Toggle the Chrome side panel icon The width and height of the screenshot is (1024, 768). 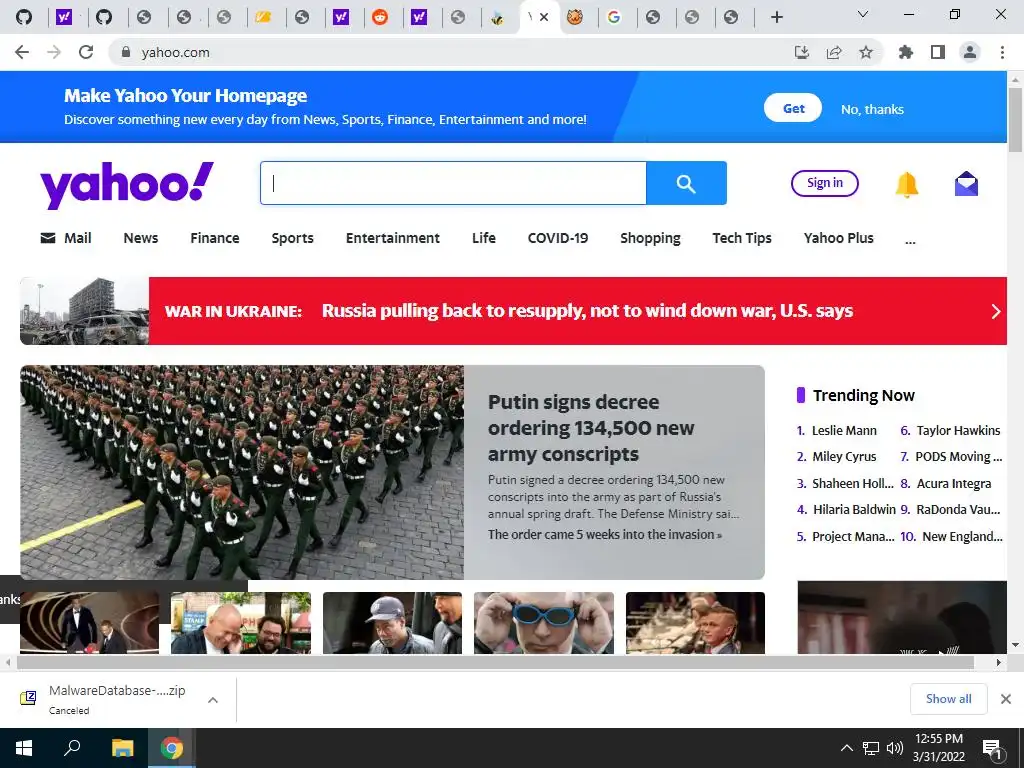pyautogui.click(x=938, y=52)
